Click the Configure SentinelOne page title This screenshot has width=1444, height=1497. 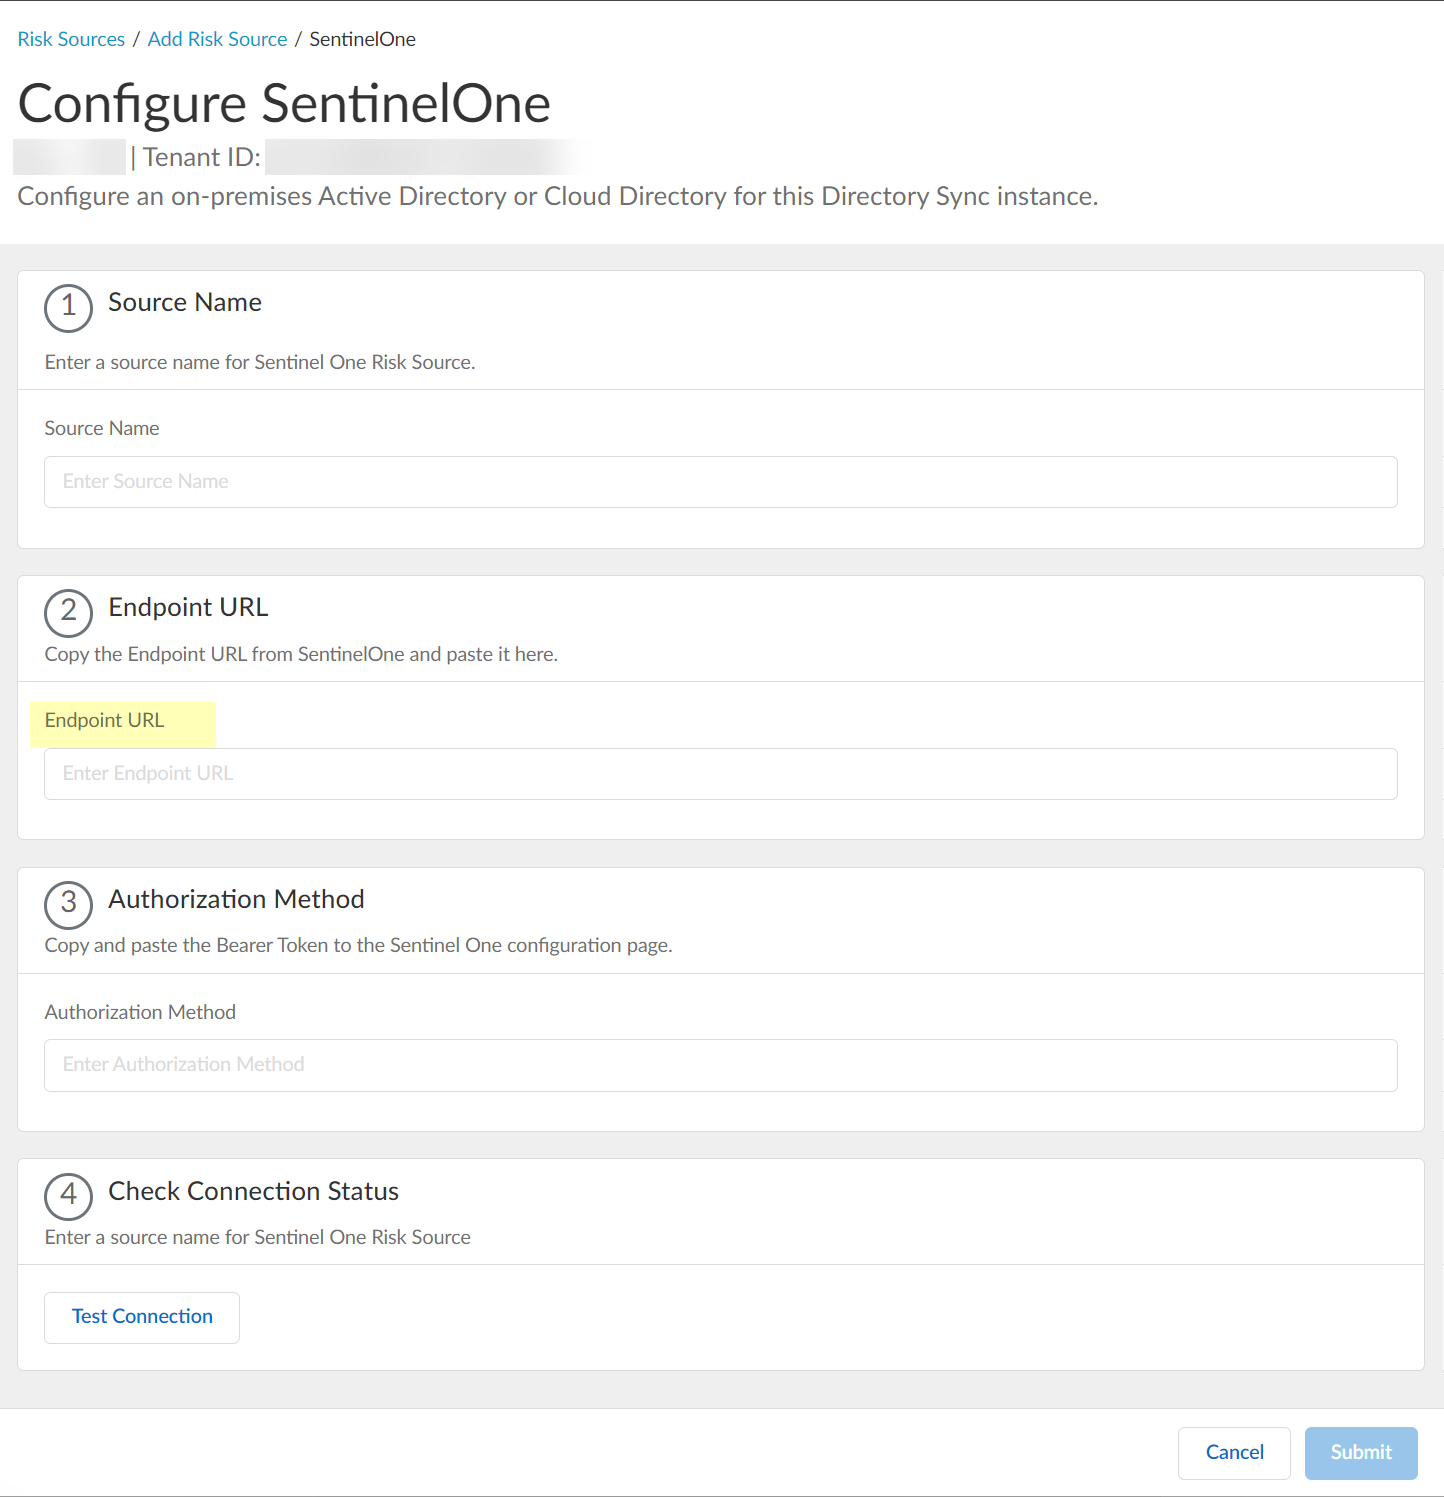tap(284, 104)
